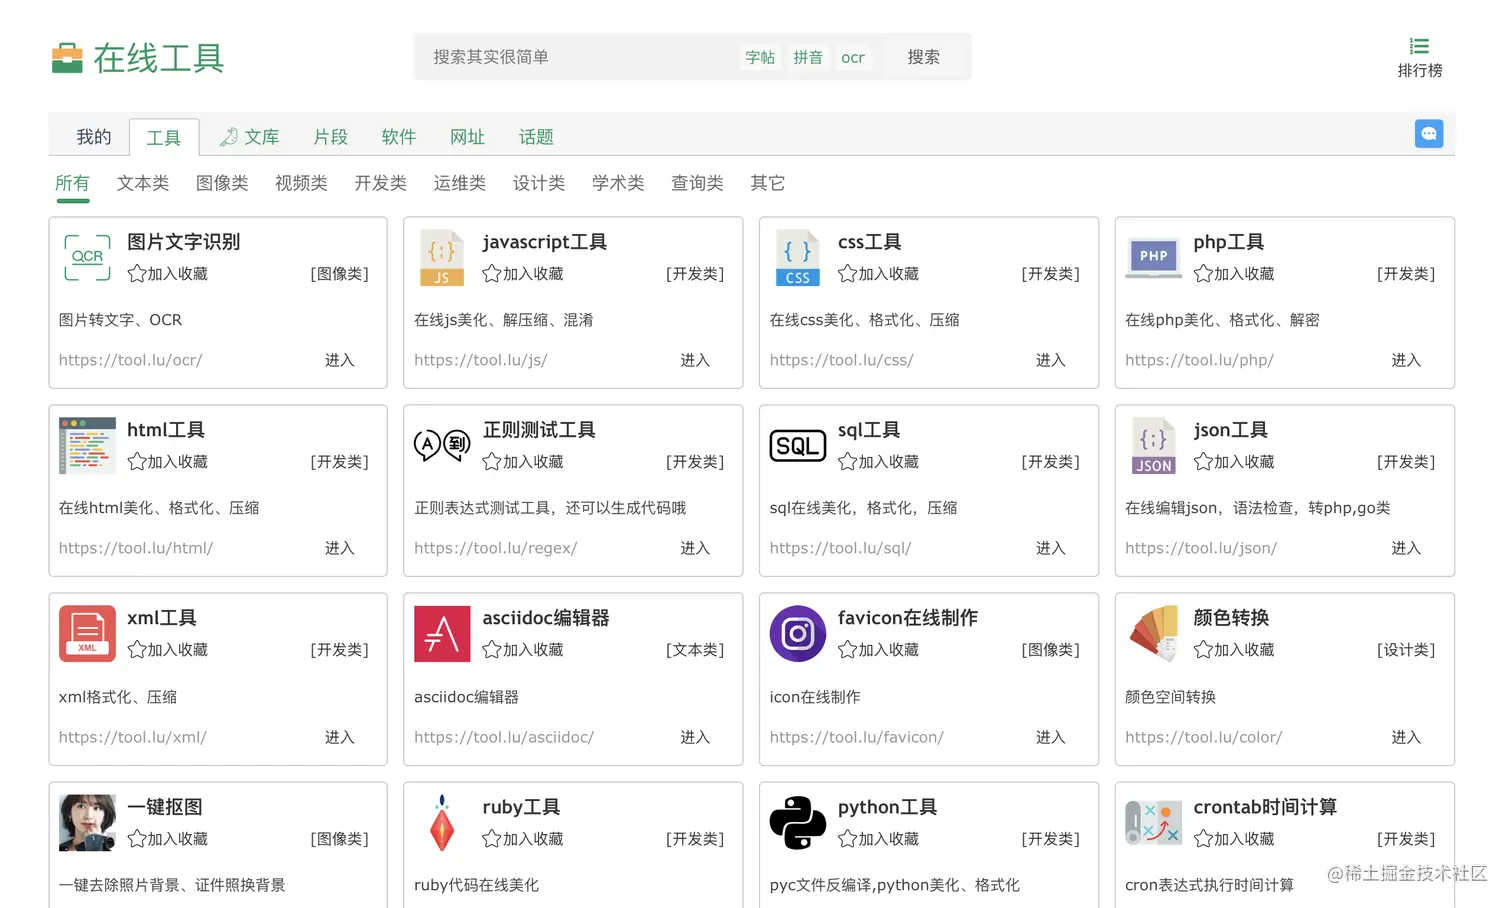Image resolution: width=1512 pixels, height=908 pixels.
Task: Click the purple favicon在线制作 camera icon
Action: click(x=798, y=634)
